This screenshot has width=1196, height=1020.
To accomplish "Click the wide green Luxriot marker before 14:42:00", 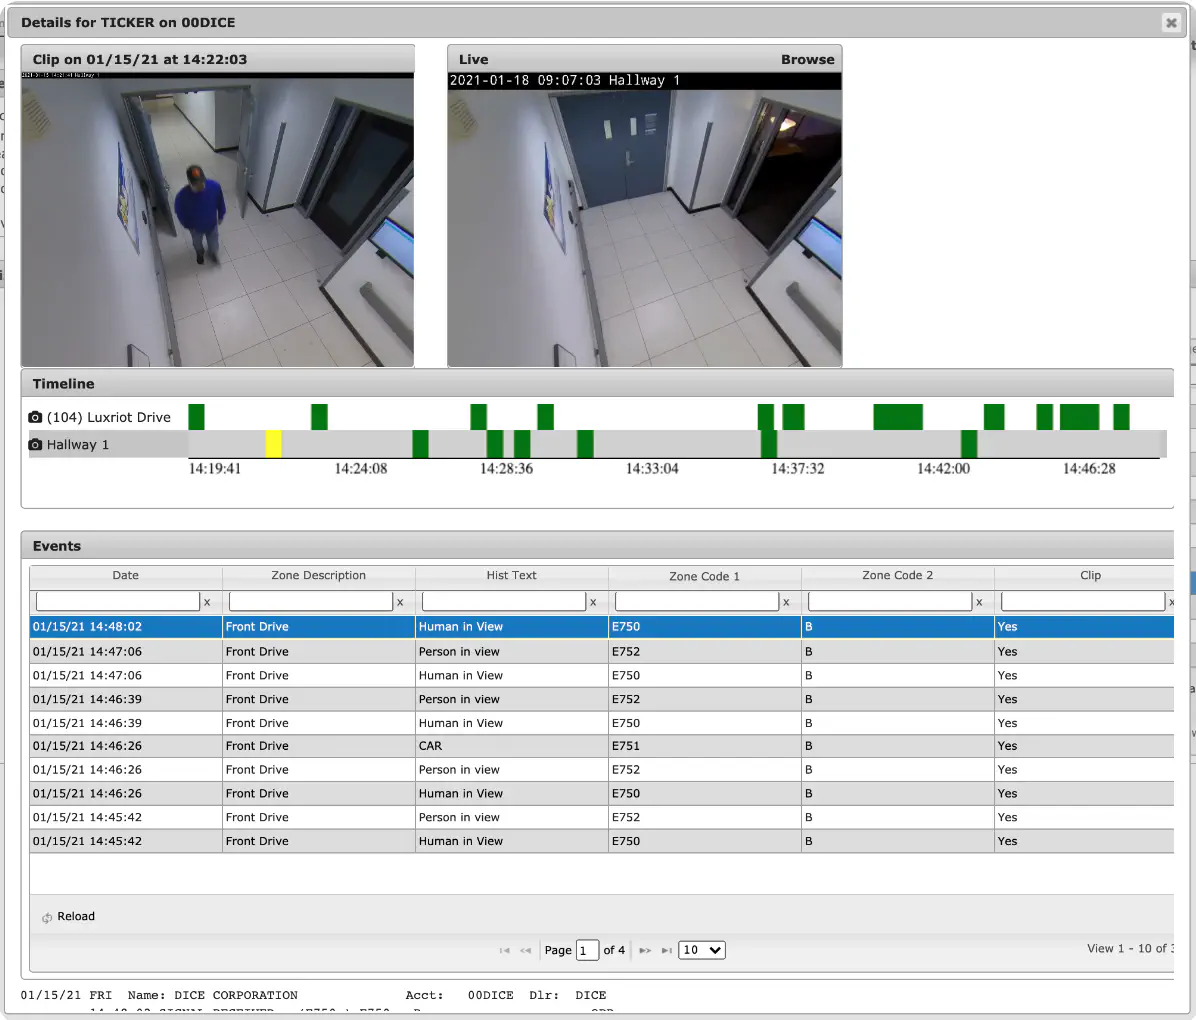I will click(x=898, y=417).
